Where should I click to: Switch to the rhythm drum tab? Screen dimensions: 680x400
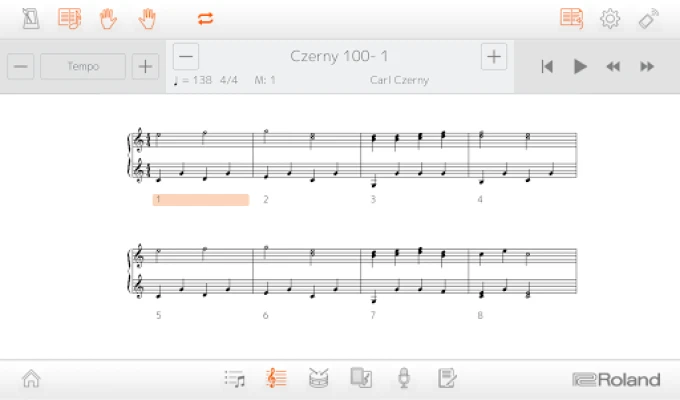tap(319, 379)
